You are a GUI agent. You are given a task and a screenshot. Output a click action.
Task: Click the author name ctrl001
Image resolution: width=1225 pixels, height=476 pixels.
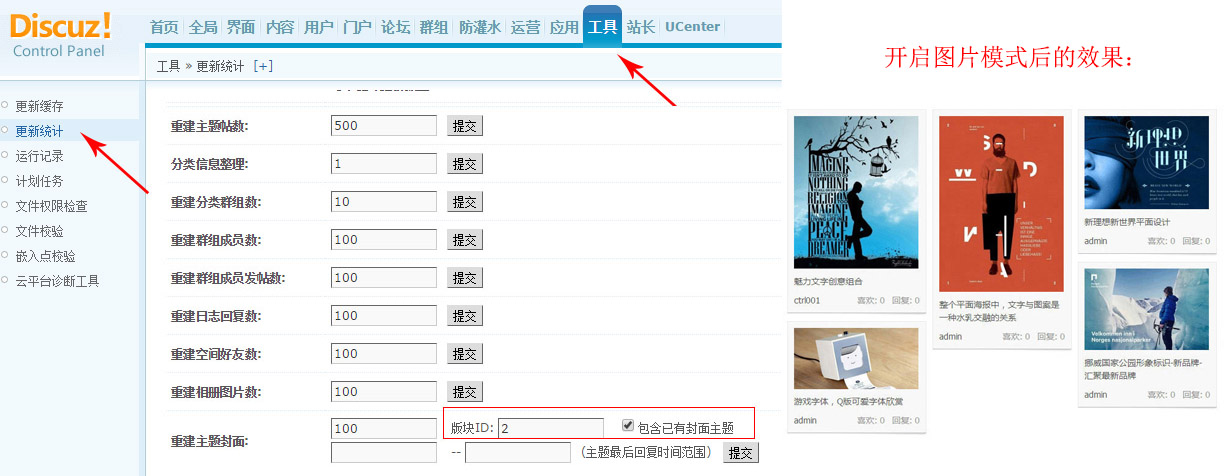tap(807, 300)
